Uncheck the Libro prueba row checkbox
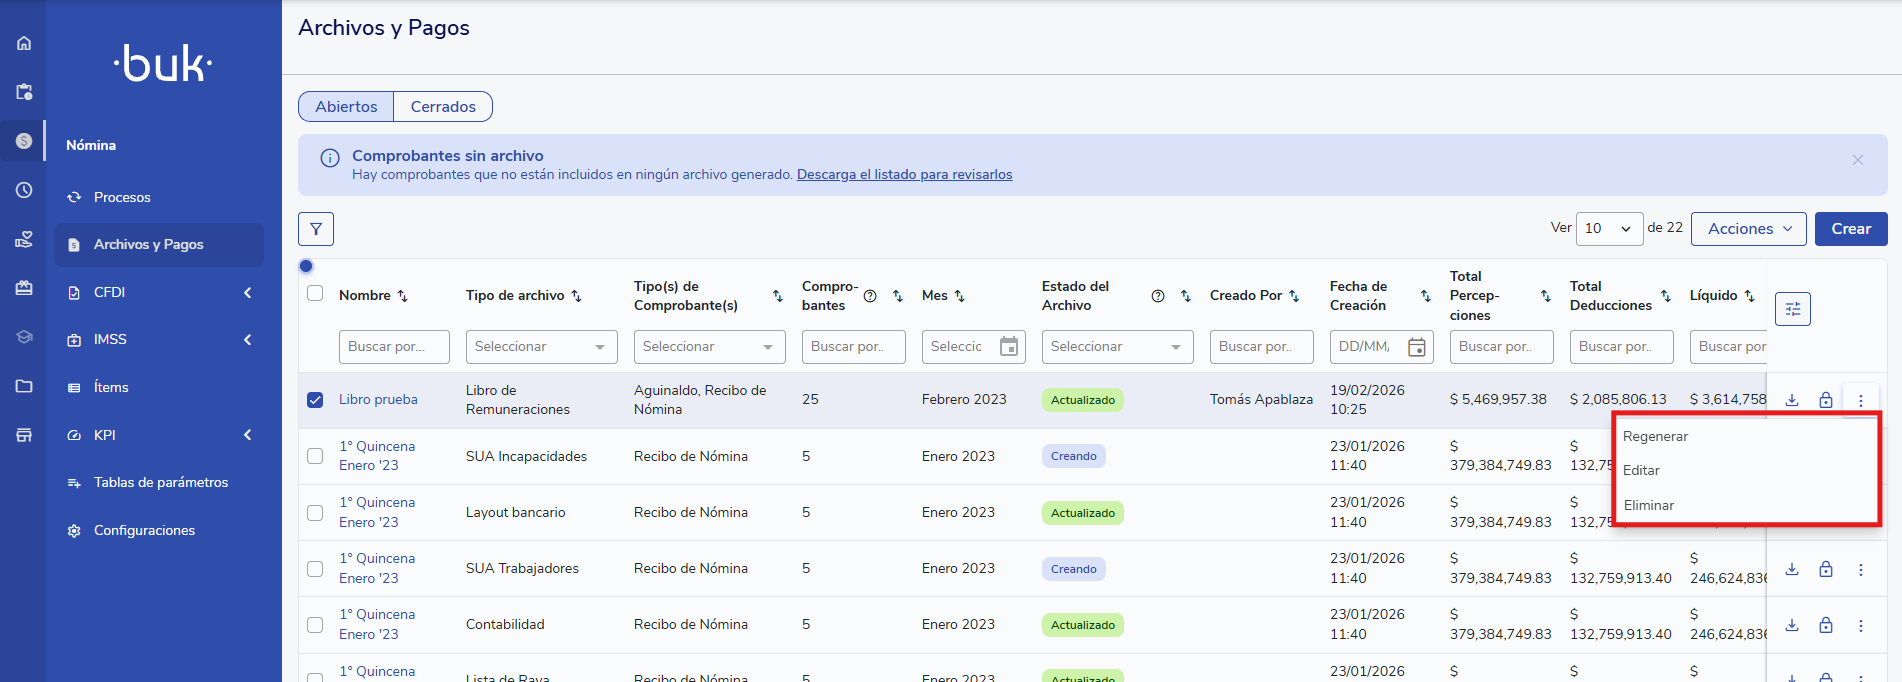Viewport: 1902px width, 682px height. click(x=315, y=400)
